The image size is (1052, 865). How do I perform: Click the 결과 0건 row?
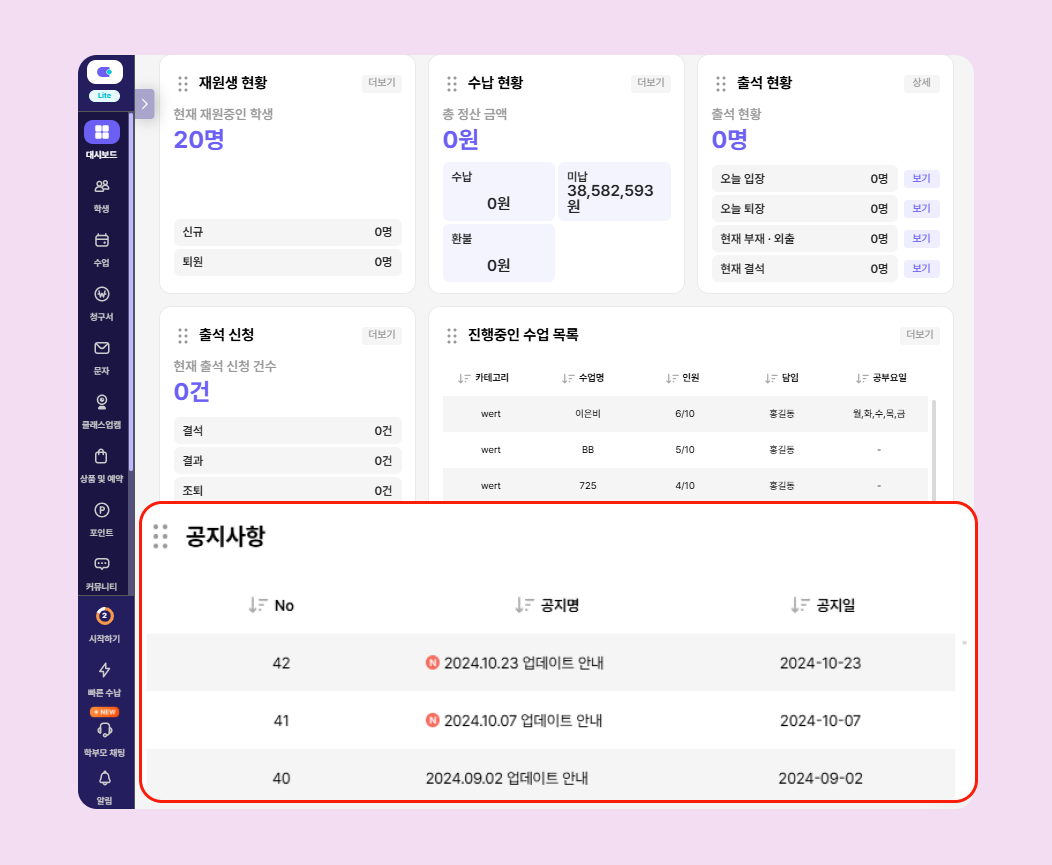point(288,461)
